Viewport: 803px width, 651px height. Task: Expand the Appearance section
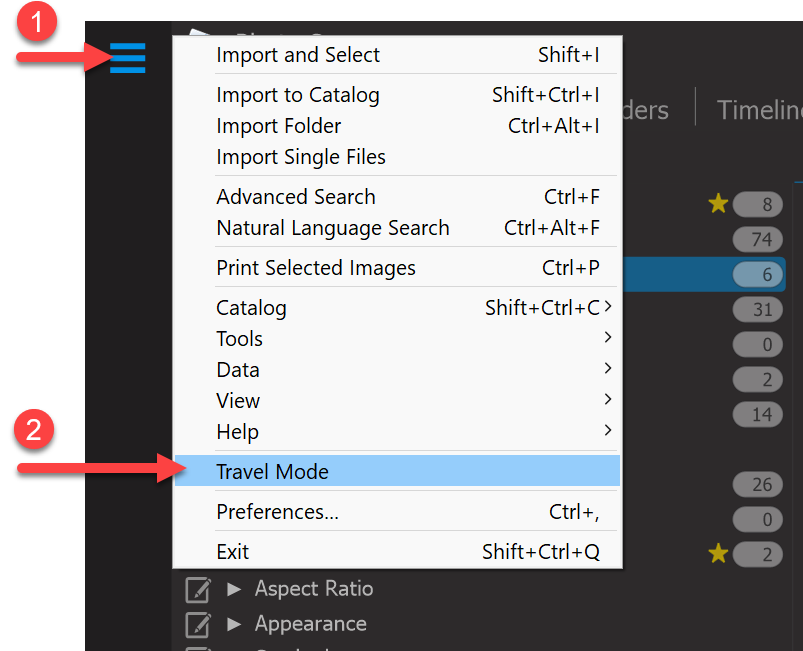[234, 624]
